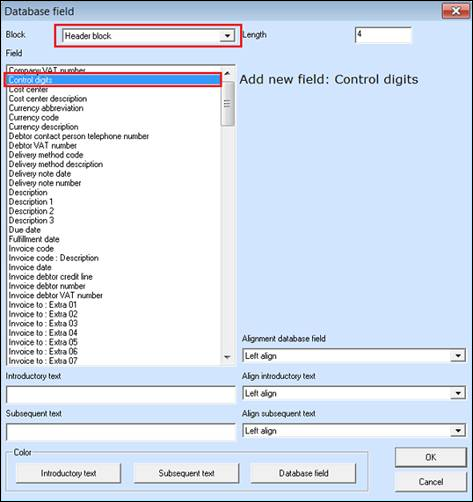Click the Introductory text input box
This screenshot has width=473, height=502.
pos(121,395)
